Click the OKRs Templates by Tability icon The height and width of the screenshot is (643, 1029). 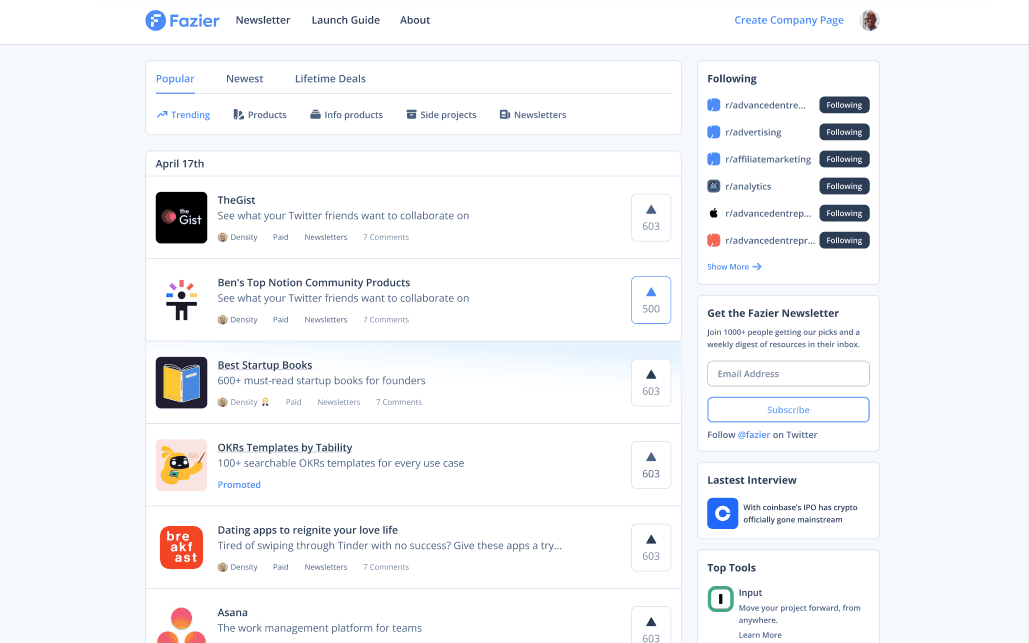click(x=181, y=465)
